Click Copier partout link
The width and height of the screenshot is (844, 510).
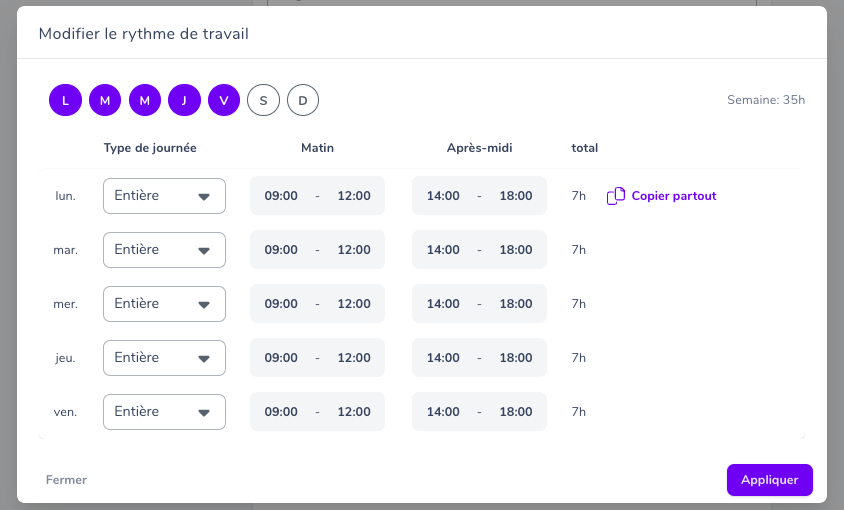click(x=673, y=196)
